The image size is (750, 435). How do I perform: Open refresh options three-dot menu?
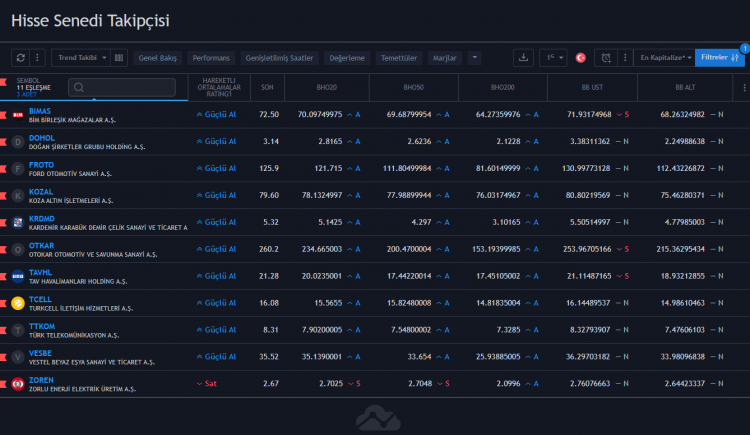pos(37,58)
